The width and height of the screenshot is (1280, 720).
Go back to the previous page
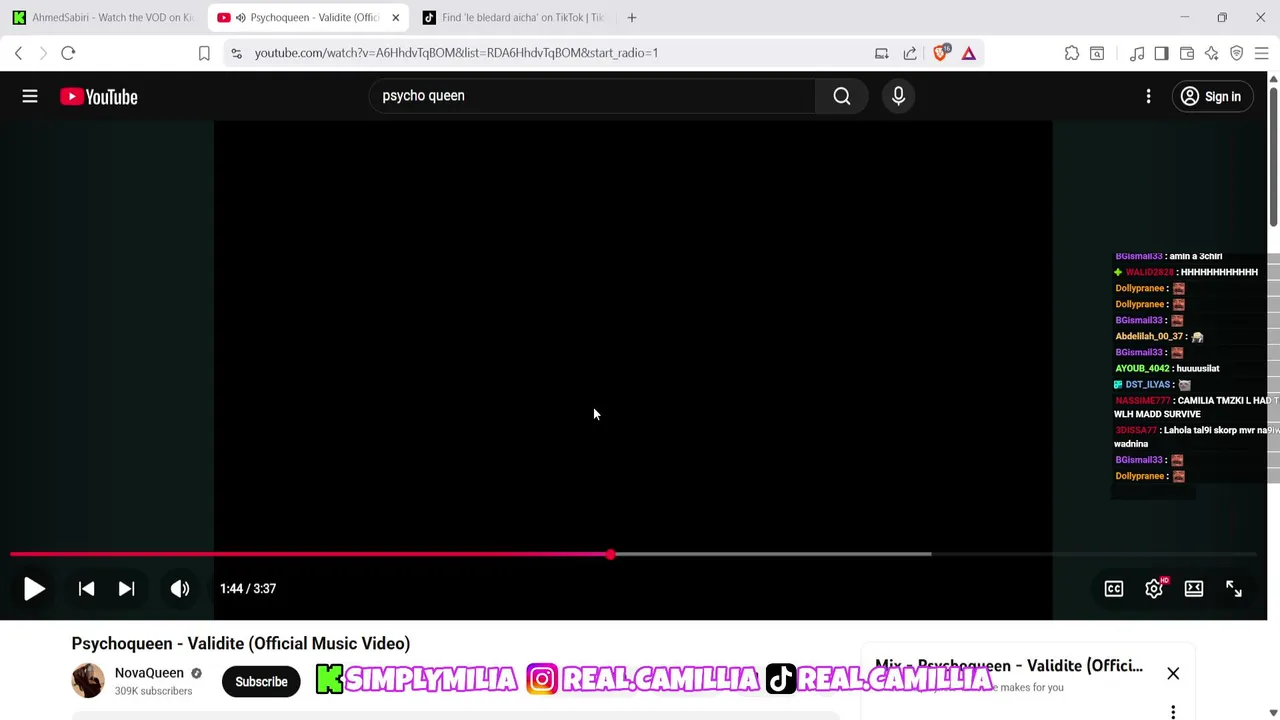point(18,53)
